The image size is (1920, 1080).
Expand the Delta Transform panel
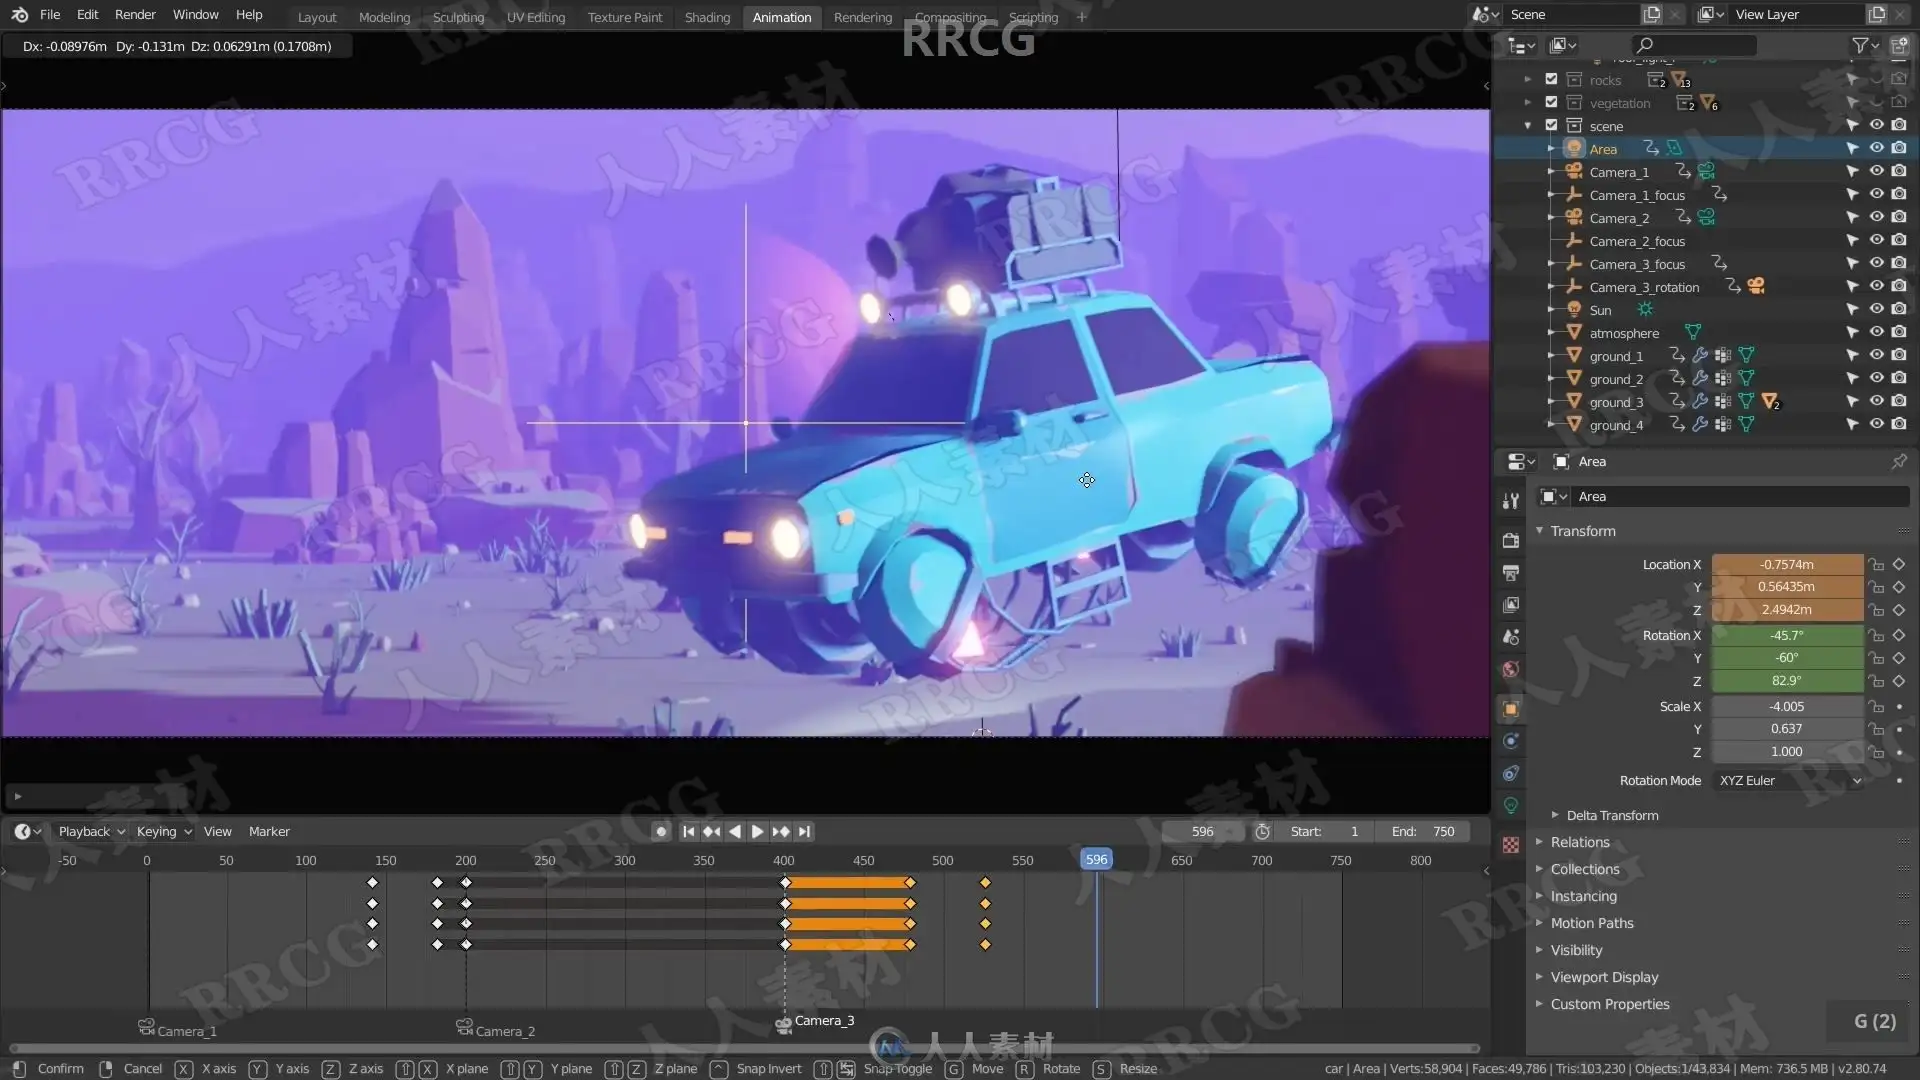[1610, 815]
